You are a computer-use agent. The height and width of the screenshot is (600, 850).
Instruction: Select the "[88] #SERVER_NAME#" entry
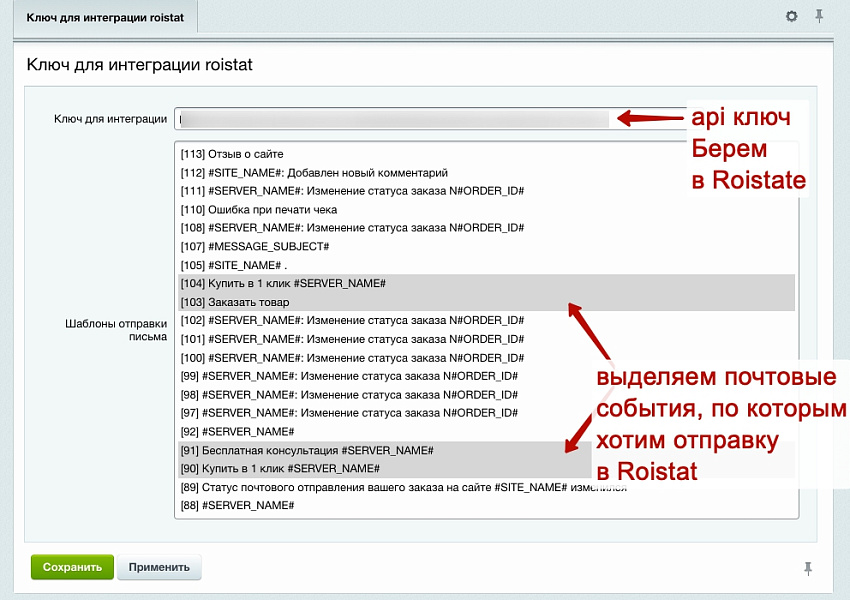tap(237, 505)
